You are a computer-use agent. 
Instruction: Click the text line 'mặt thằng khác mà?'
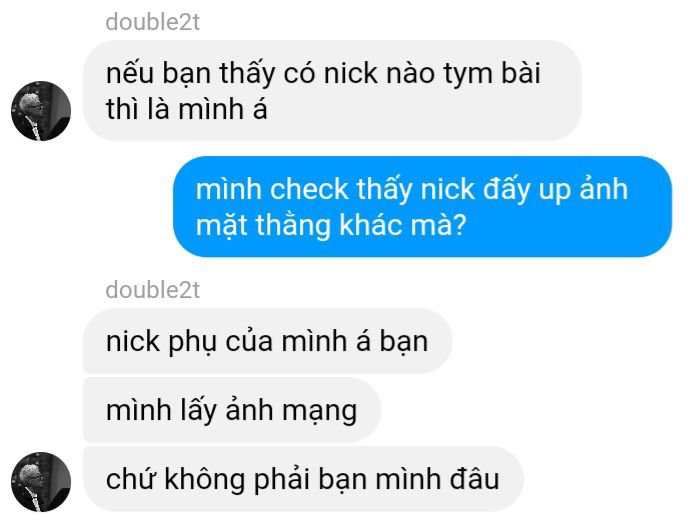pos(331,225)
